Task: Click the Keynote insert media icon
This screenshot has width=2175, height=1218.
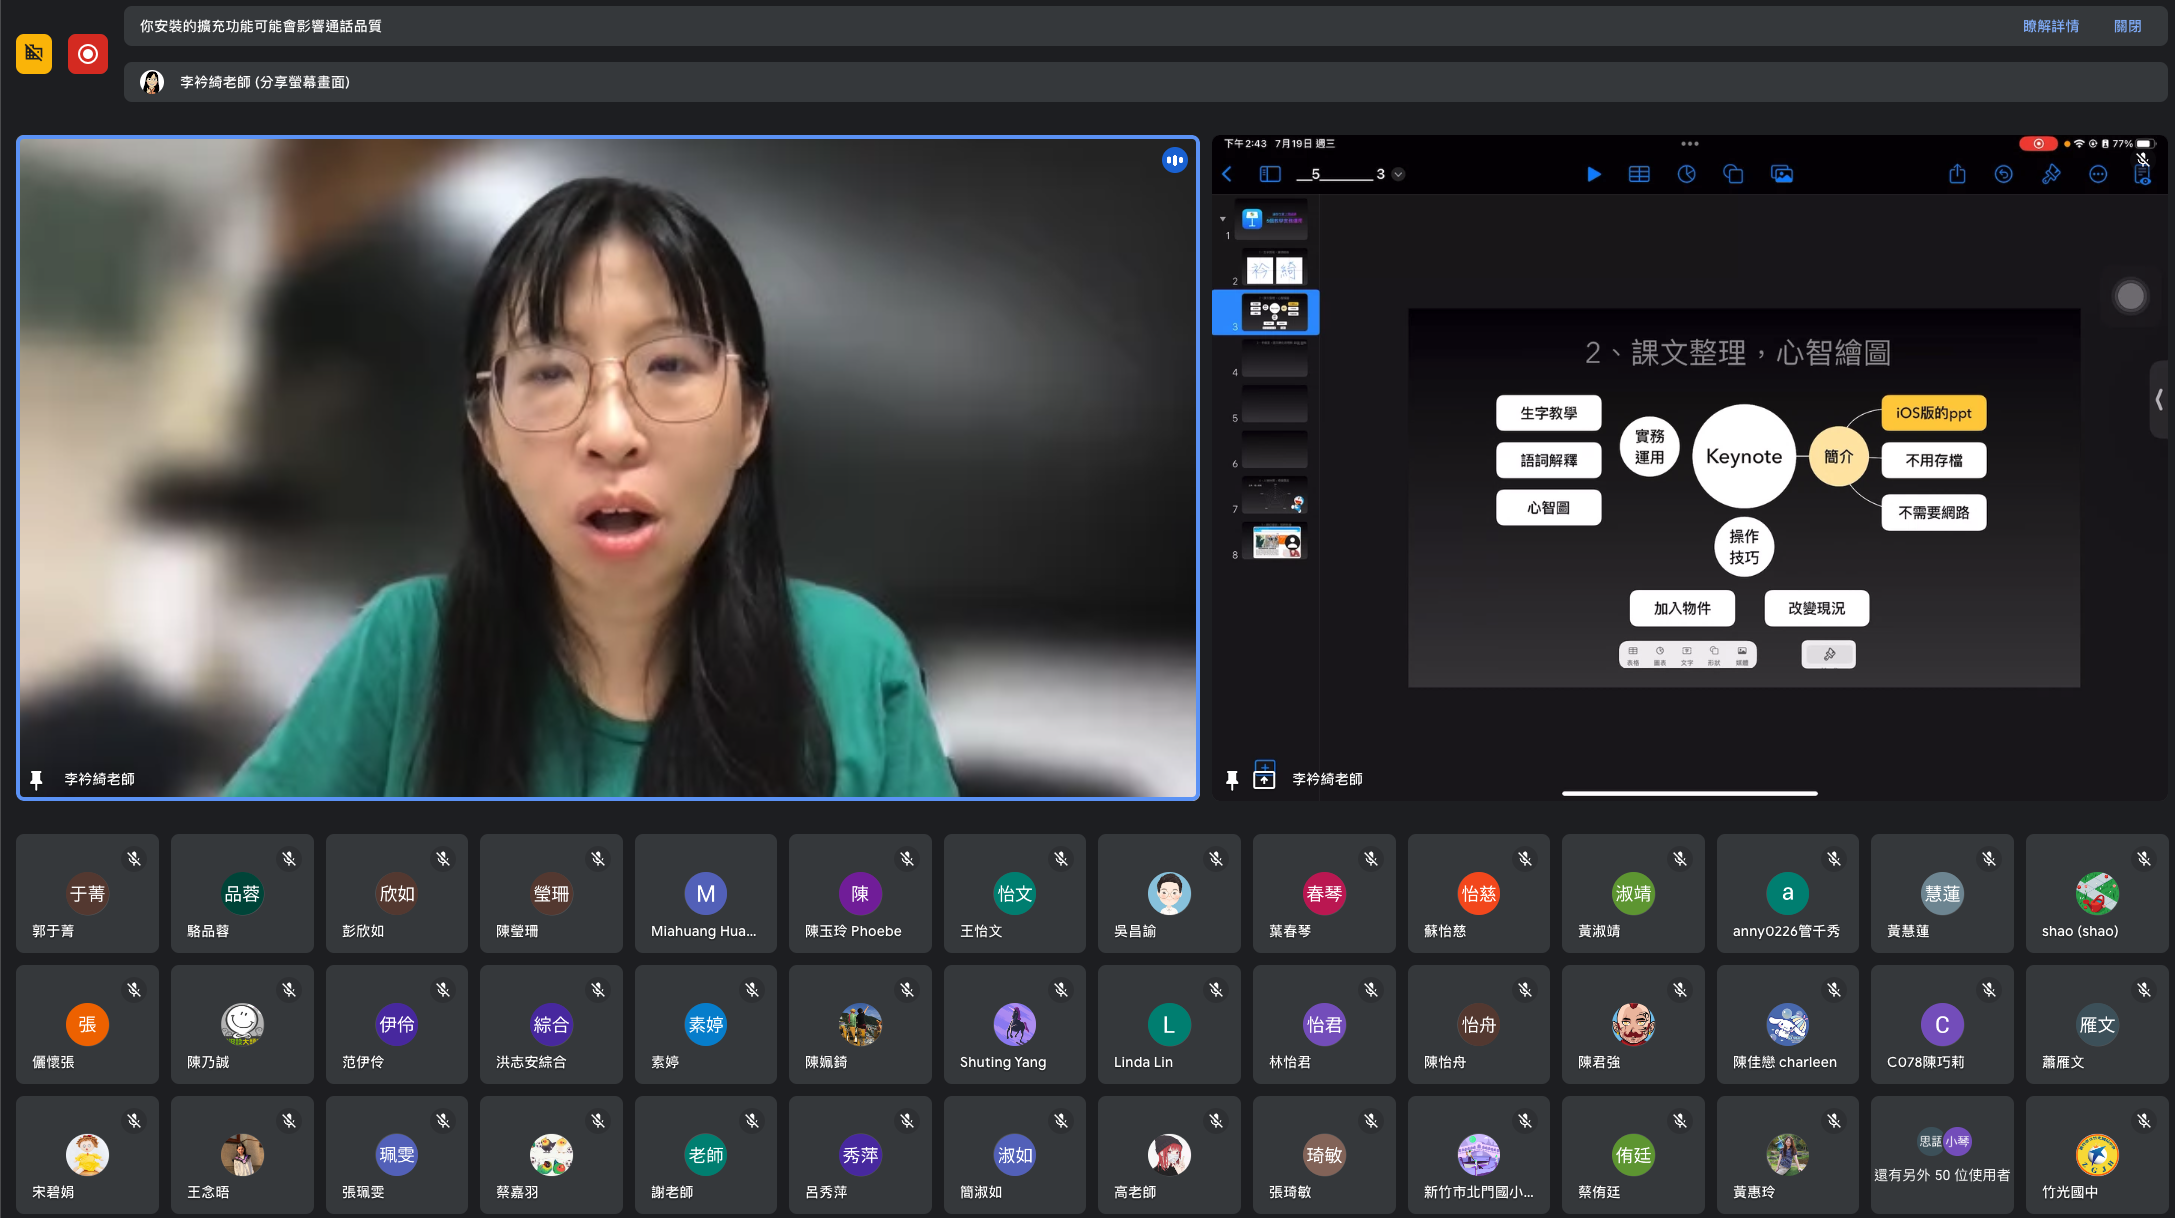Action: tap(1781, 174)
